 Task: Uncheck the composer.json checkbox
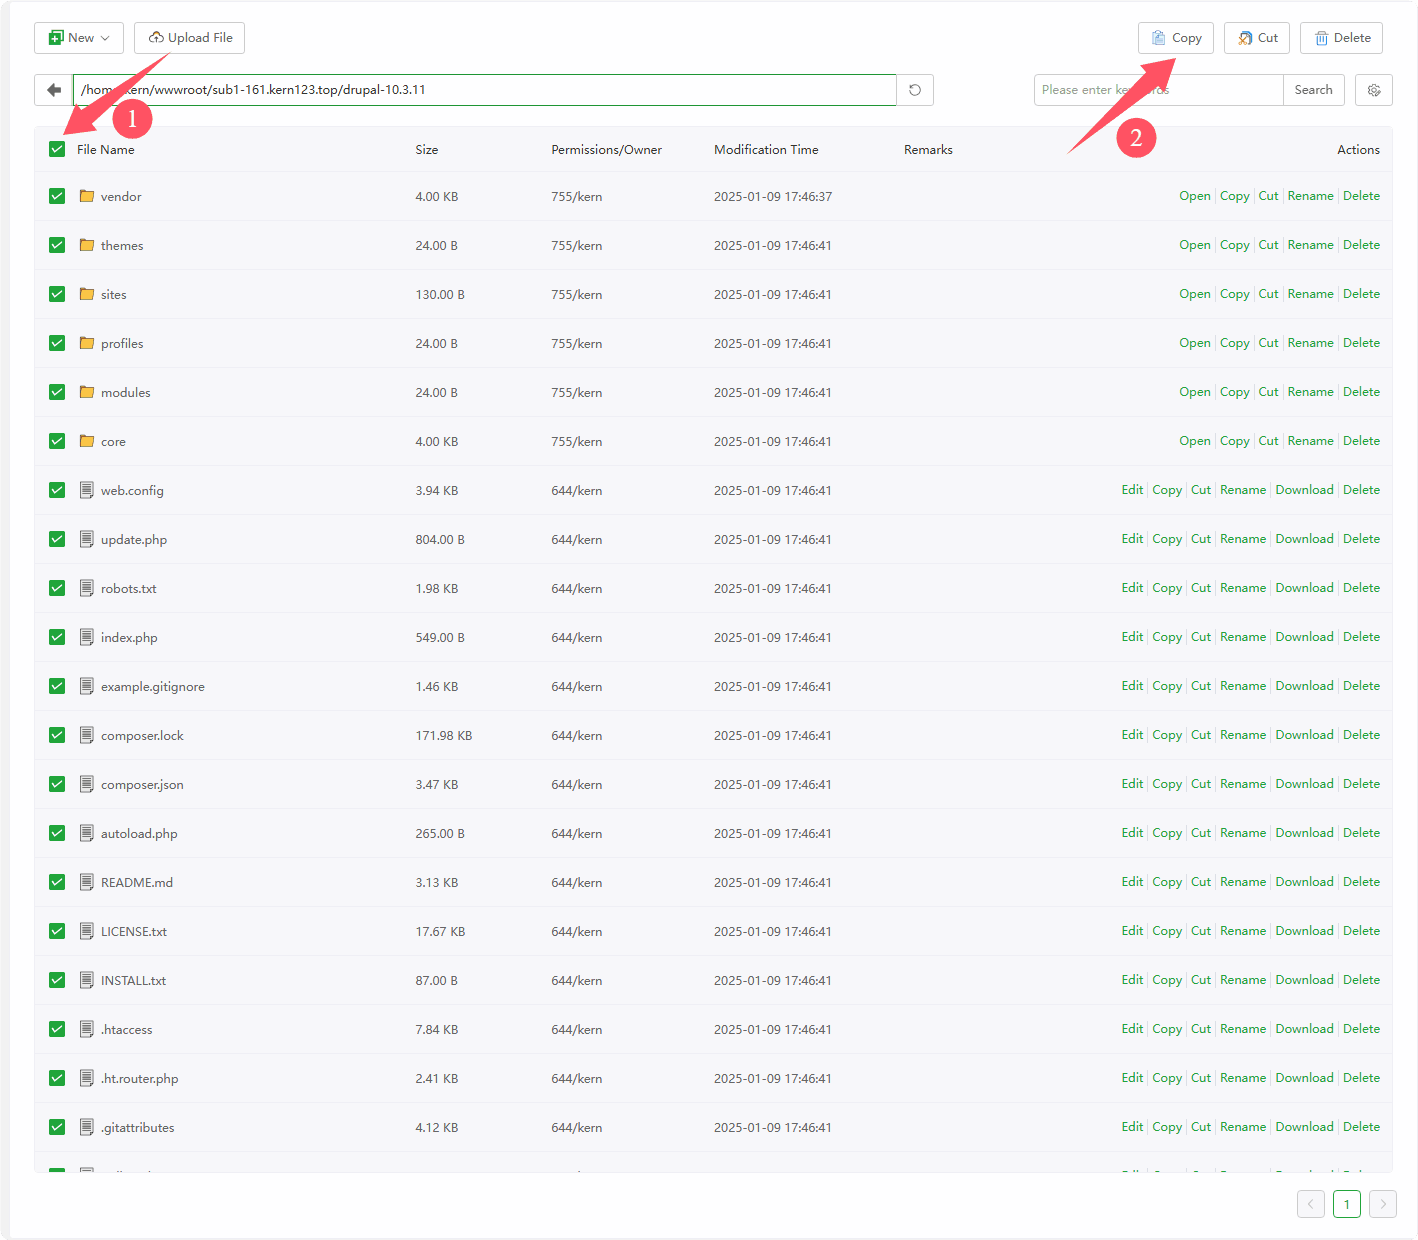coord(57,784)
